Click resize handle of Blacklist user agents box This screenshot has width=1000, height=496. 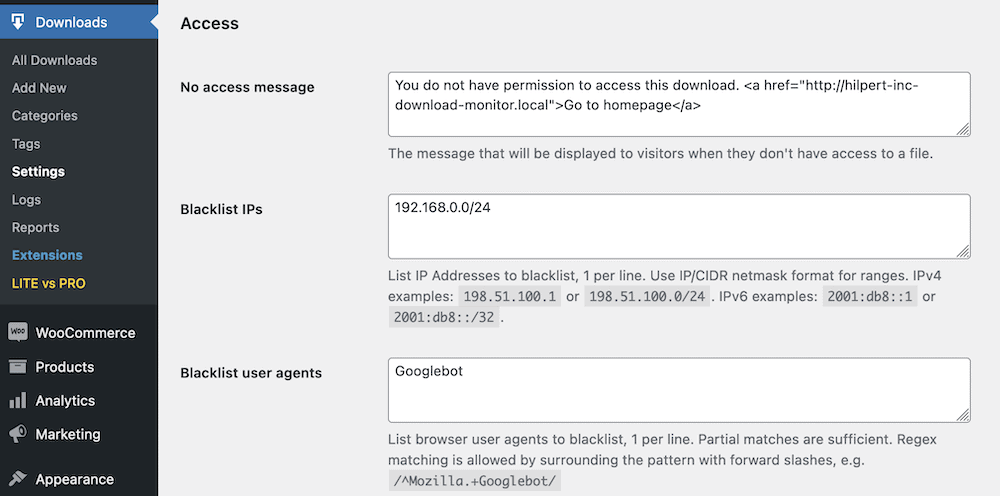click(963, 415)
